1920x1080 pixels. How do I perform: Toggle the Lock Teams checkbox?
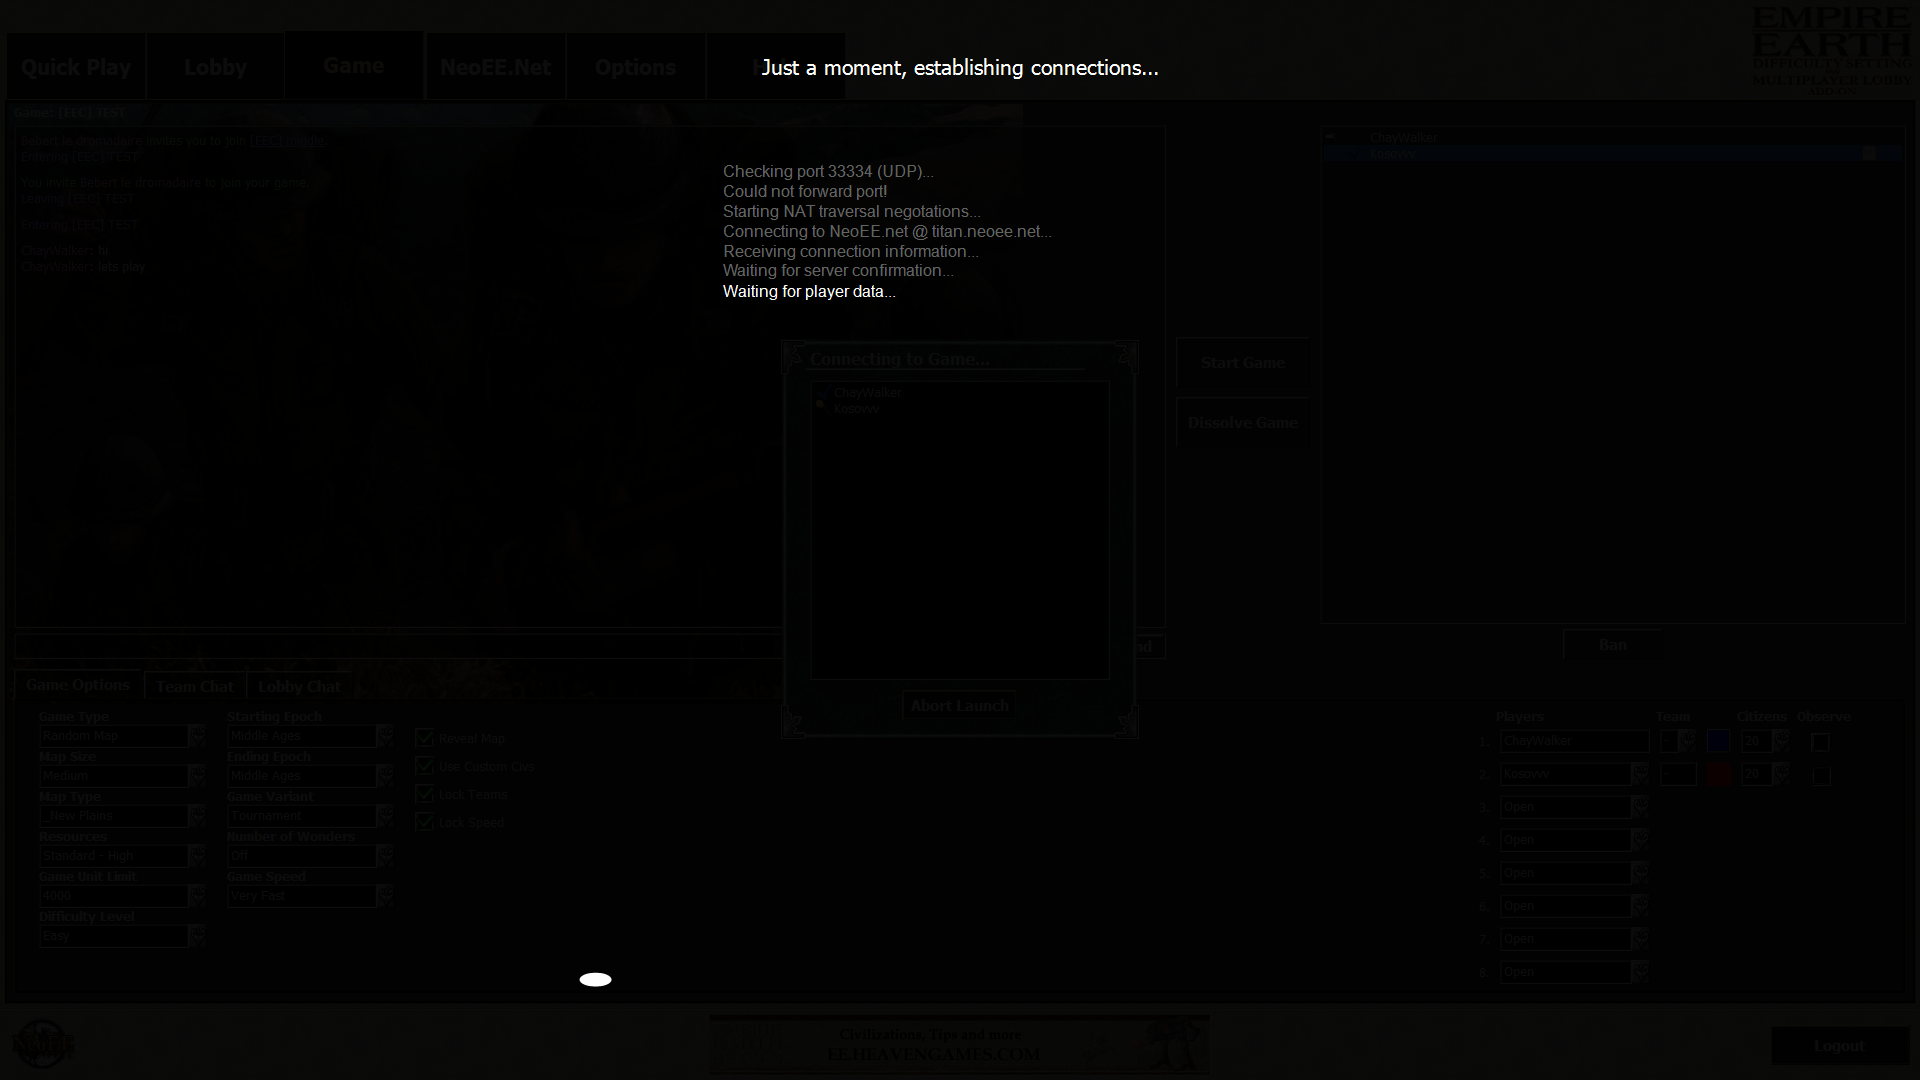coord(425,795)
